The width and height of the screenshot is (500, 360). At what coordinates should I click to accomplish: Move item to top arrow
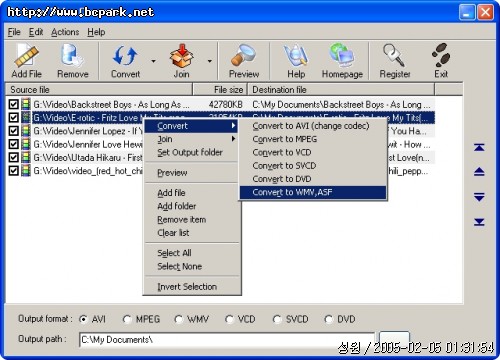(479, 147)
